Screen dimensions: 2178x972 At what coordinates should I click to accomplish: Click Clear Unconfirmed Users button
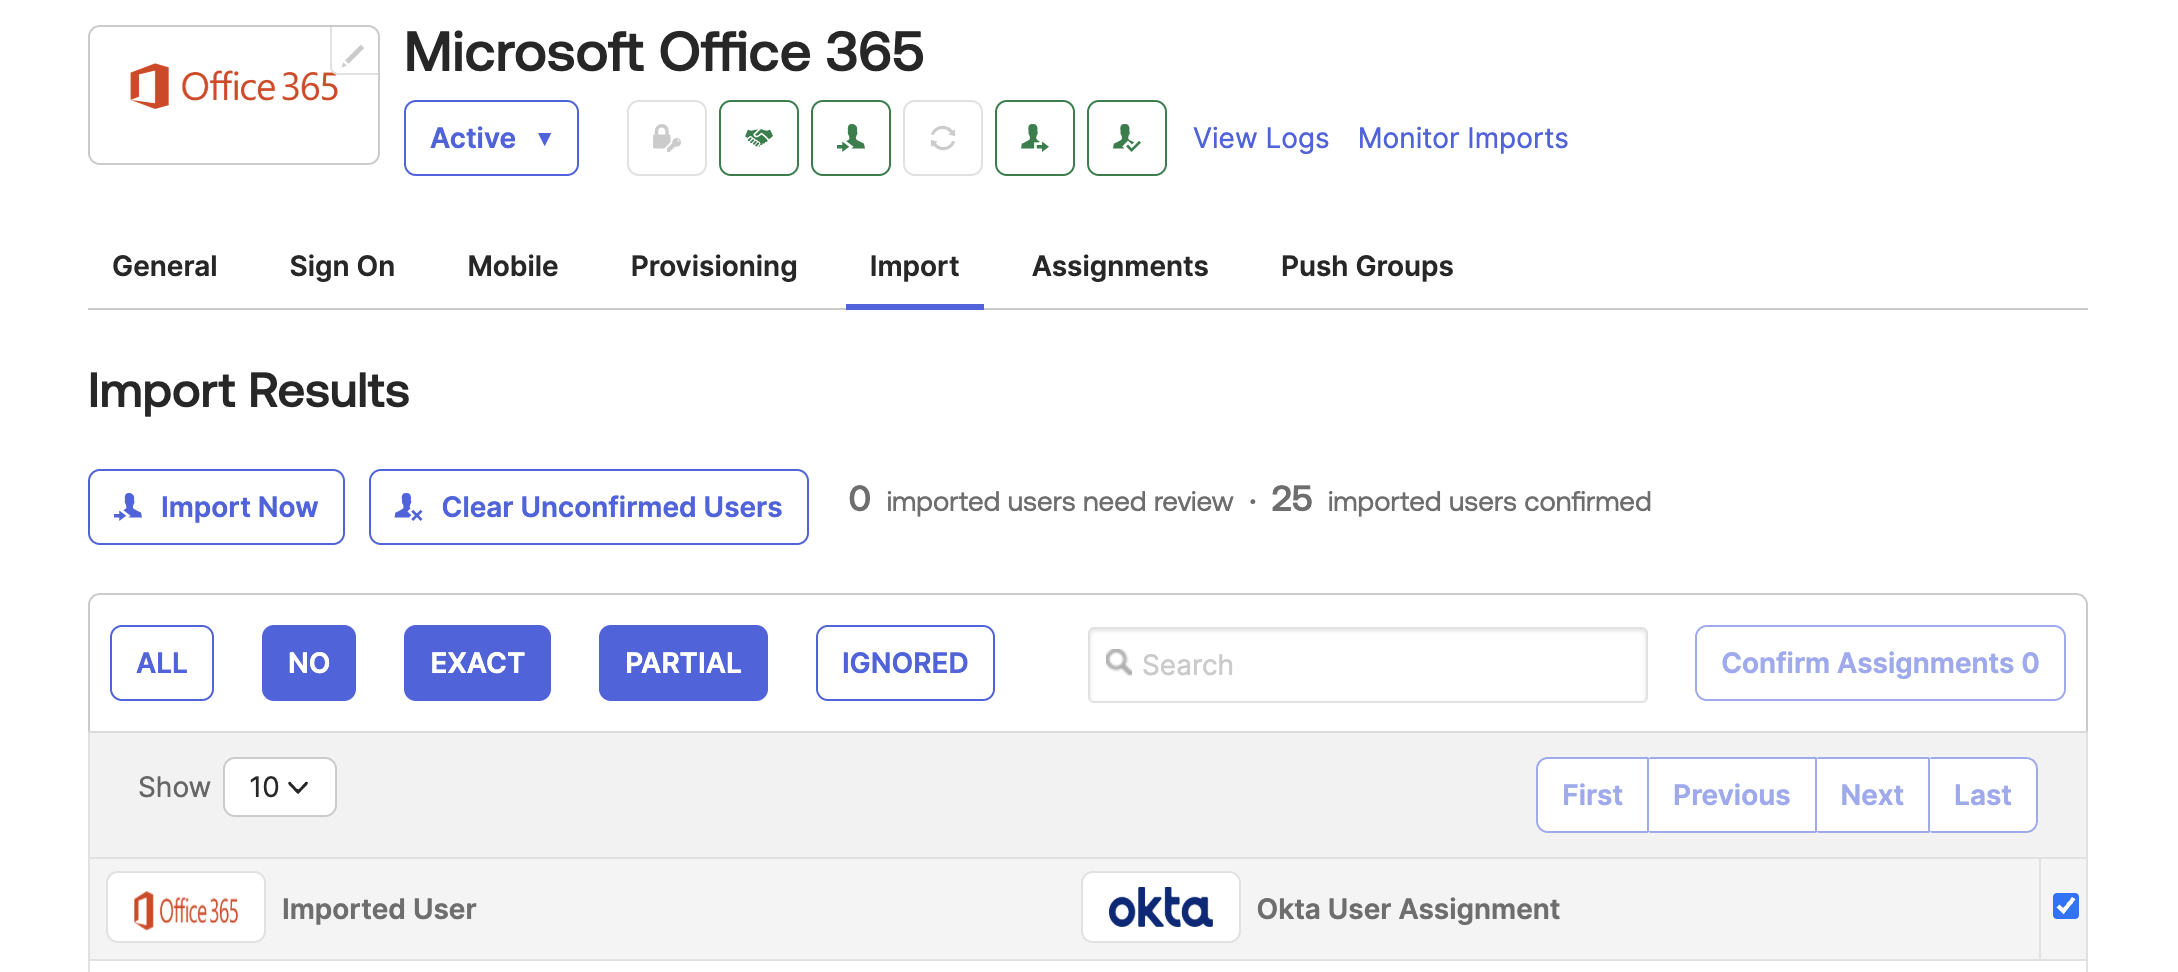[x=589, y=507]
